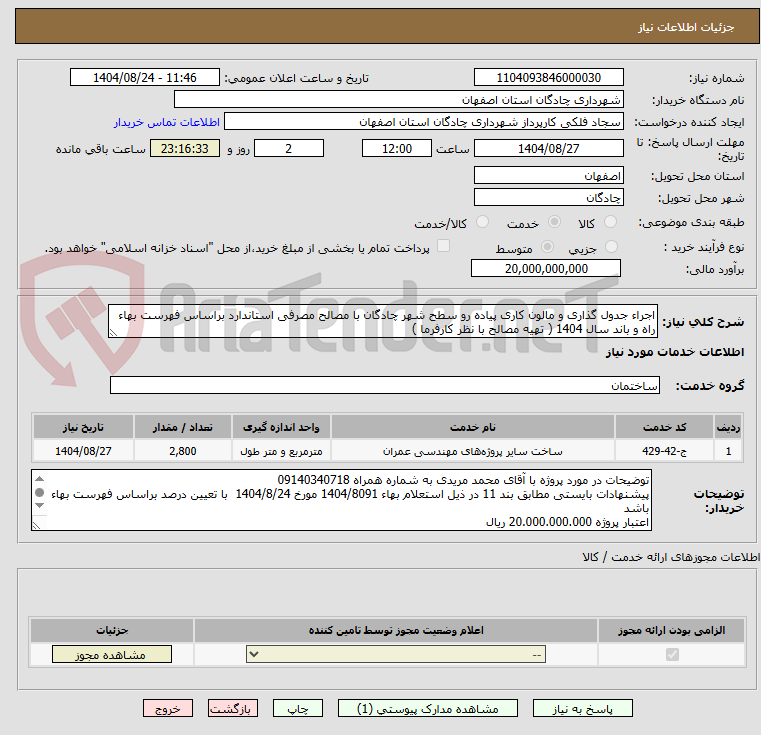Screen dimensions: 761x735
Task: Click scroll down arrow in buyer notes
Action: 40,505
